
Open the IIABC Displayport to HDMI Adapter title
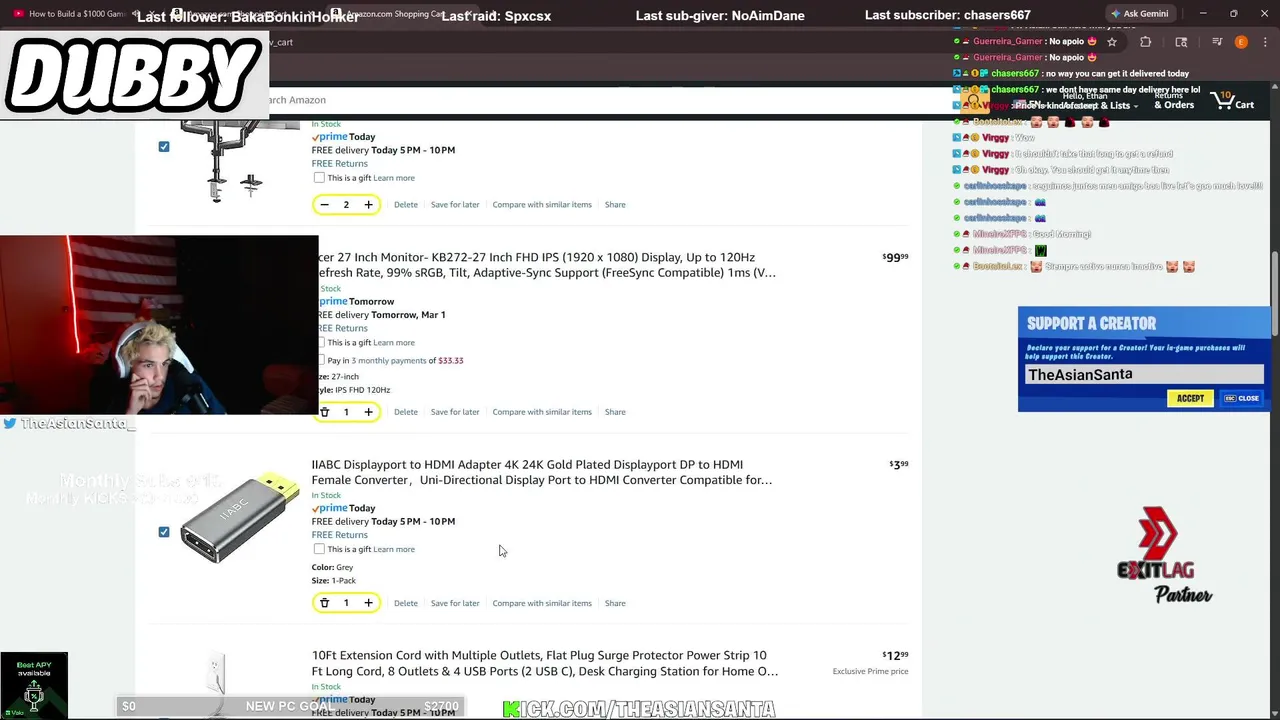click(542, 472)
